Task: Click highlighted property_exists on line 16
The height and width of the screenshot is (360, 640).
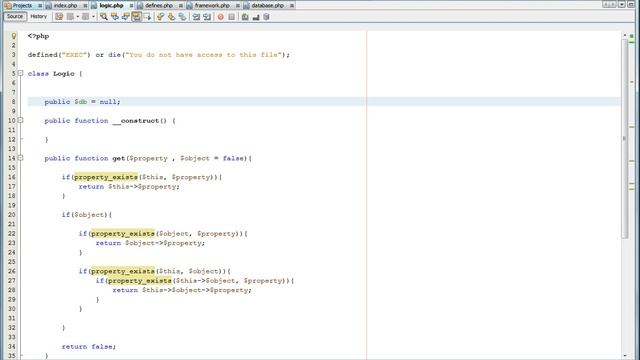Action: click(106, 177)
